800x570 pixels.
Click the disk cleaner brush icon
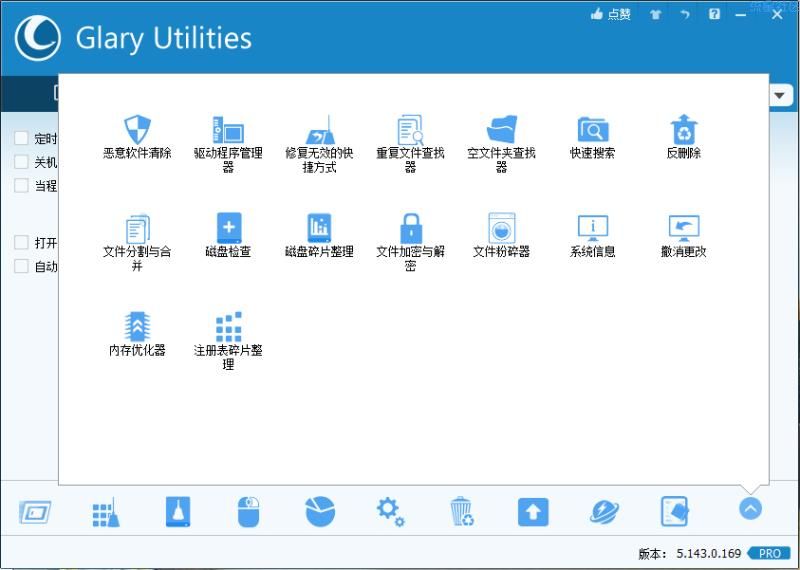tap(178, 511)
